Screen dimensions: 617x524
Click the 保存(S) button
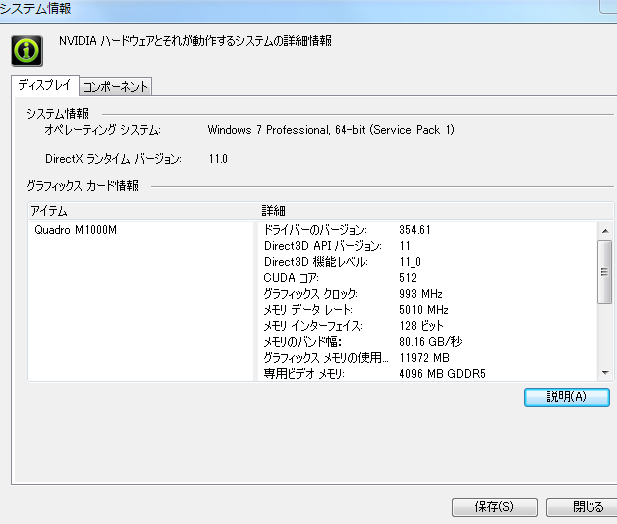pos(495,507)
